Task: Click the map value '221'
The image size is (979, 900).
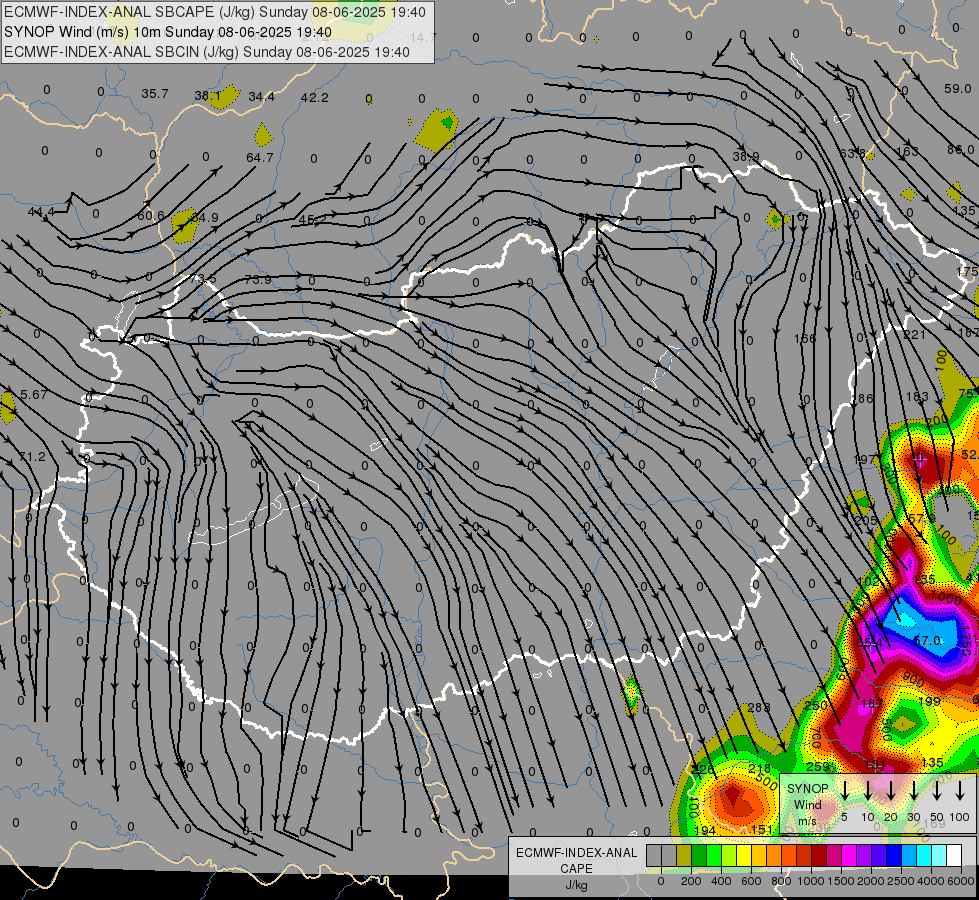Action: tap(914, 335)
